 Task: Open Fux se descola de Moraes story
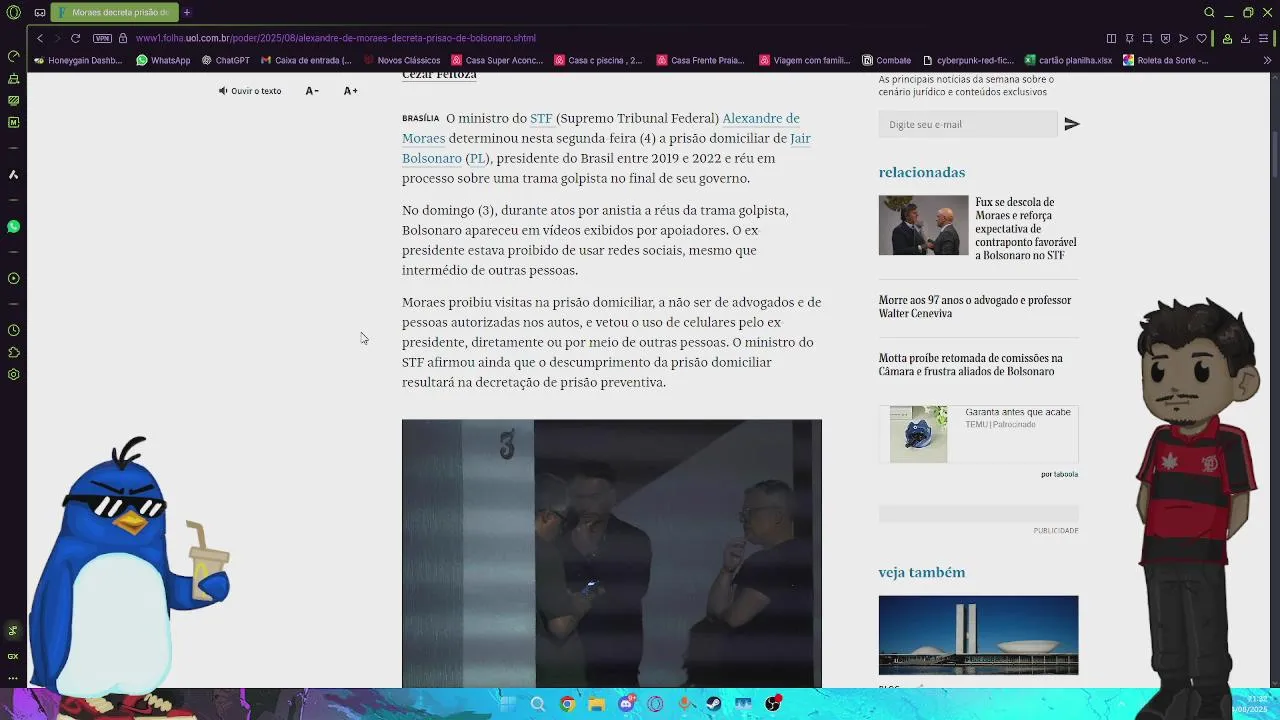(x=1026, y=229)
